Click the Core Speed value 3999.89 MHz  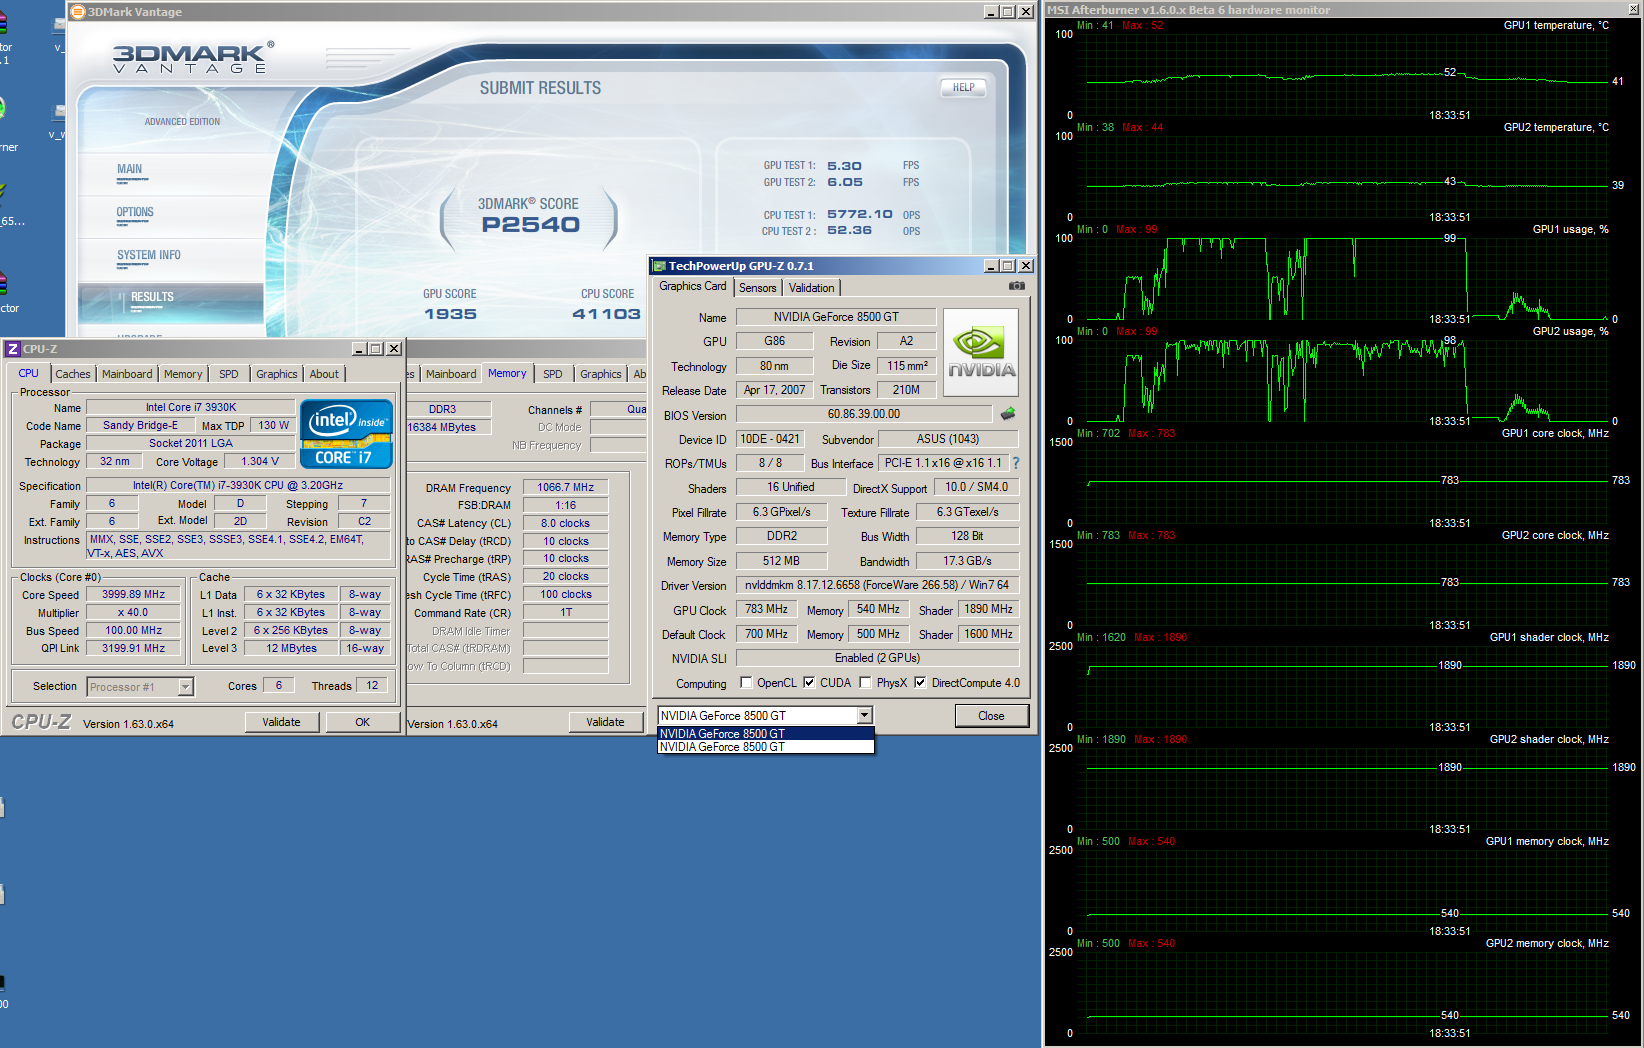click(x=133, y=594)
